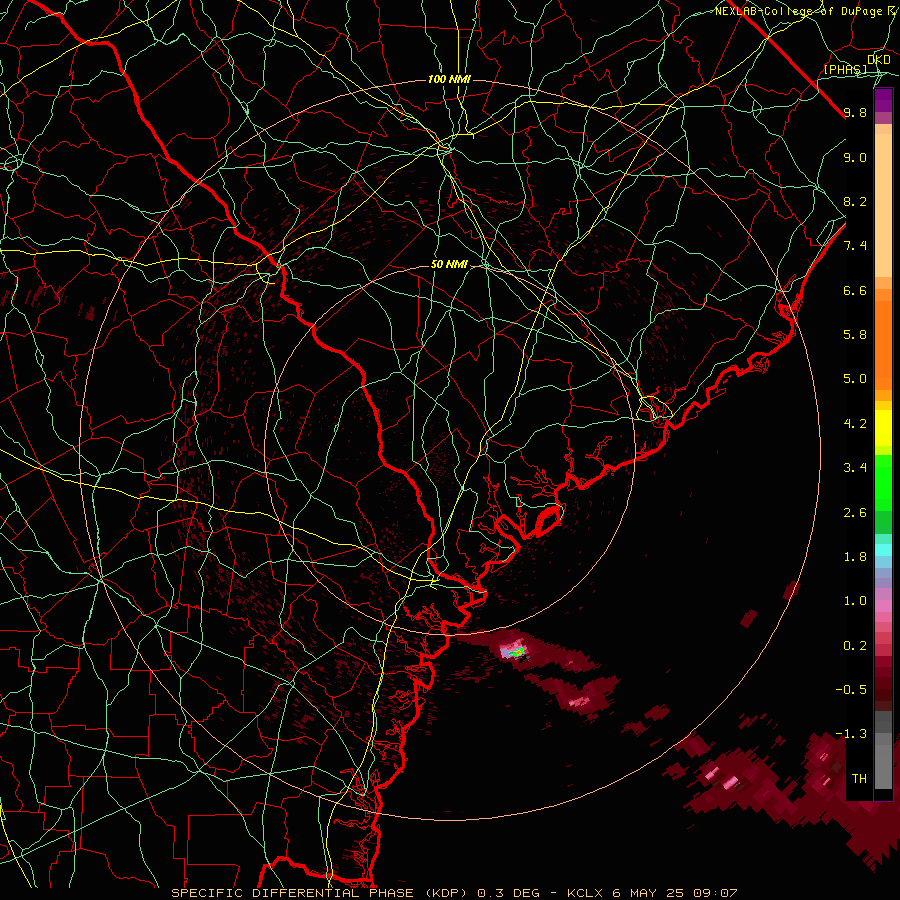Click the orange segment of the color bar
Viewport: 900px width, 900px height.
click(883, 339)
